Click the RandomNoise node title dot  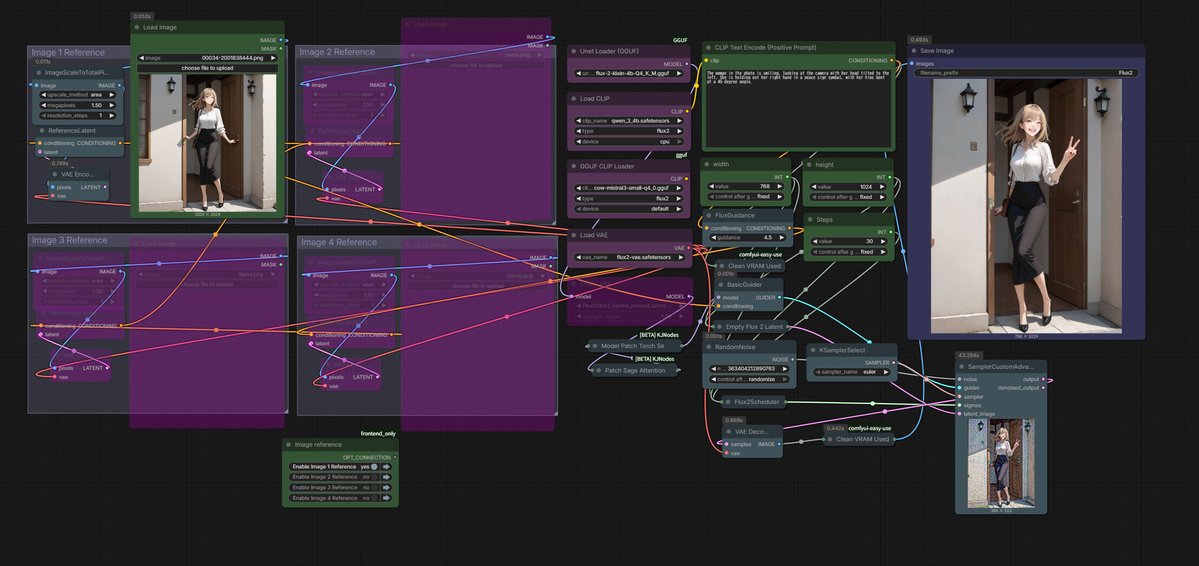[709, 346]
